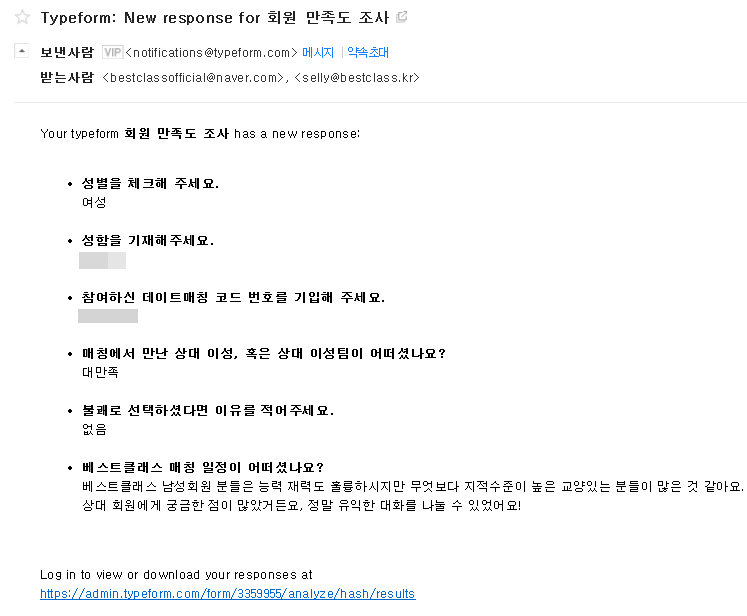Click the 대만족 satisfaction answer
Image resolution: width=747 pixels, height=616 pixels.
pos(100,372)
